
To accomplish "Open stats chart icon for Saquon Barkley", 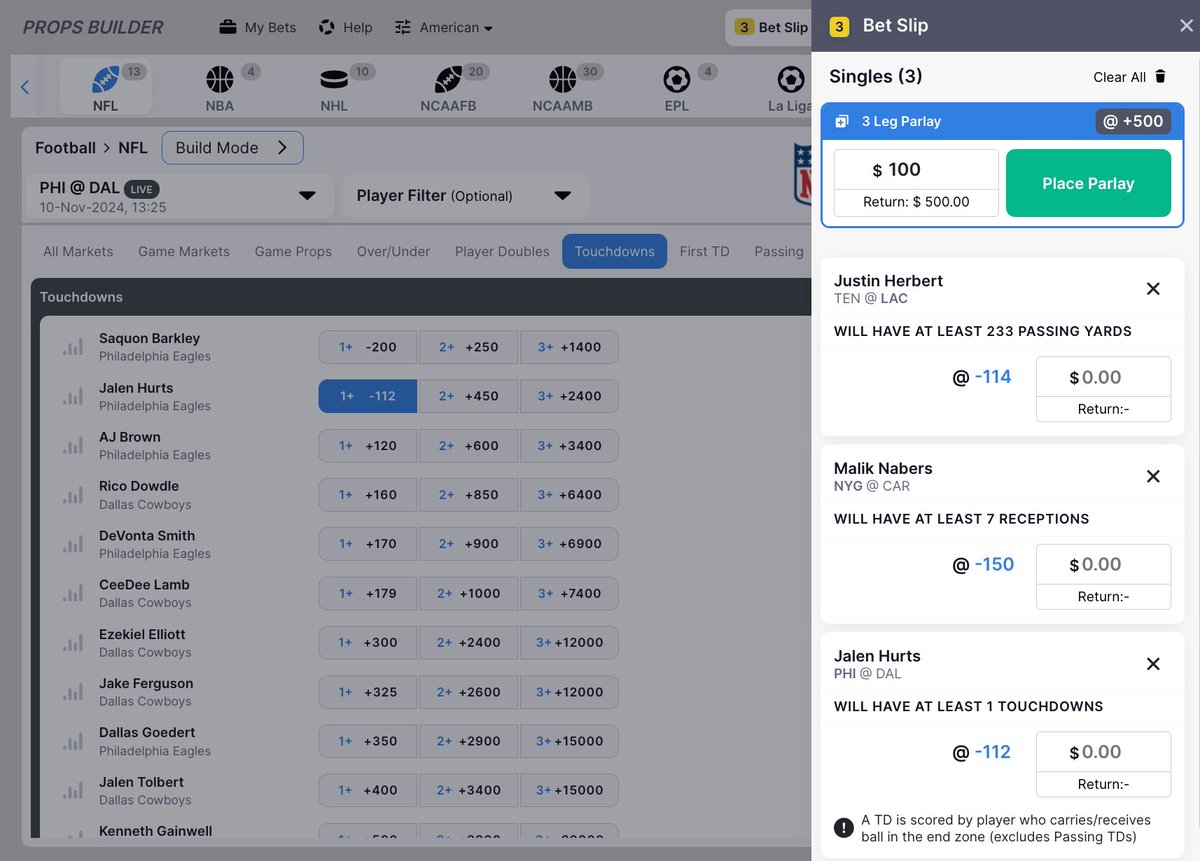I will (x=73, y=347).
